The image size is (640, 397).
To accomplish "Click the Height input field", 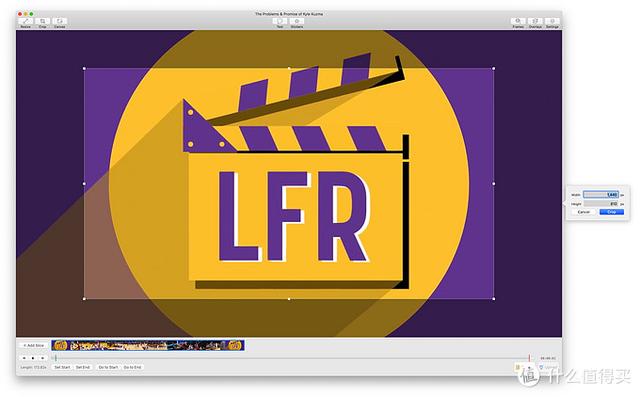I will pos(600,204).
